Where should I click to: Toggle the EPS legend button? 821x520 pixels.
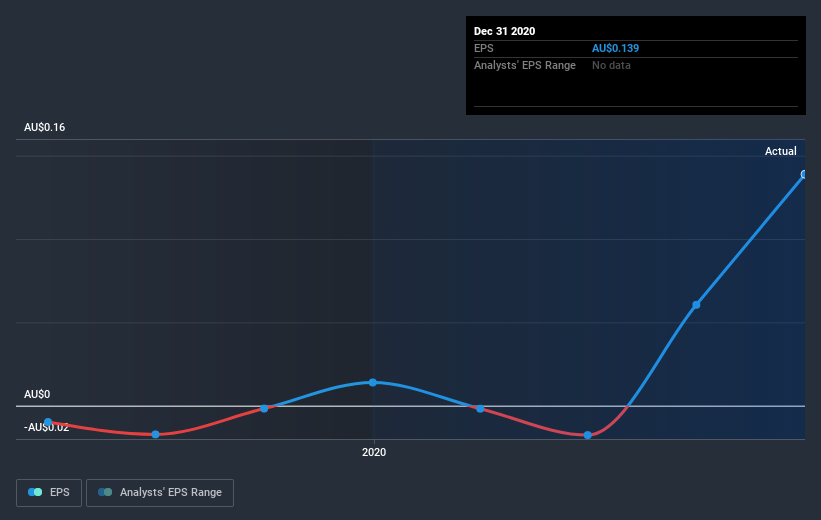[49, 492]
